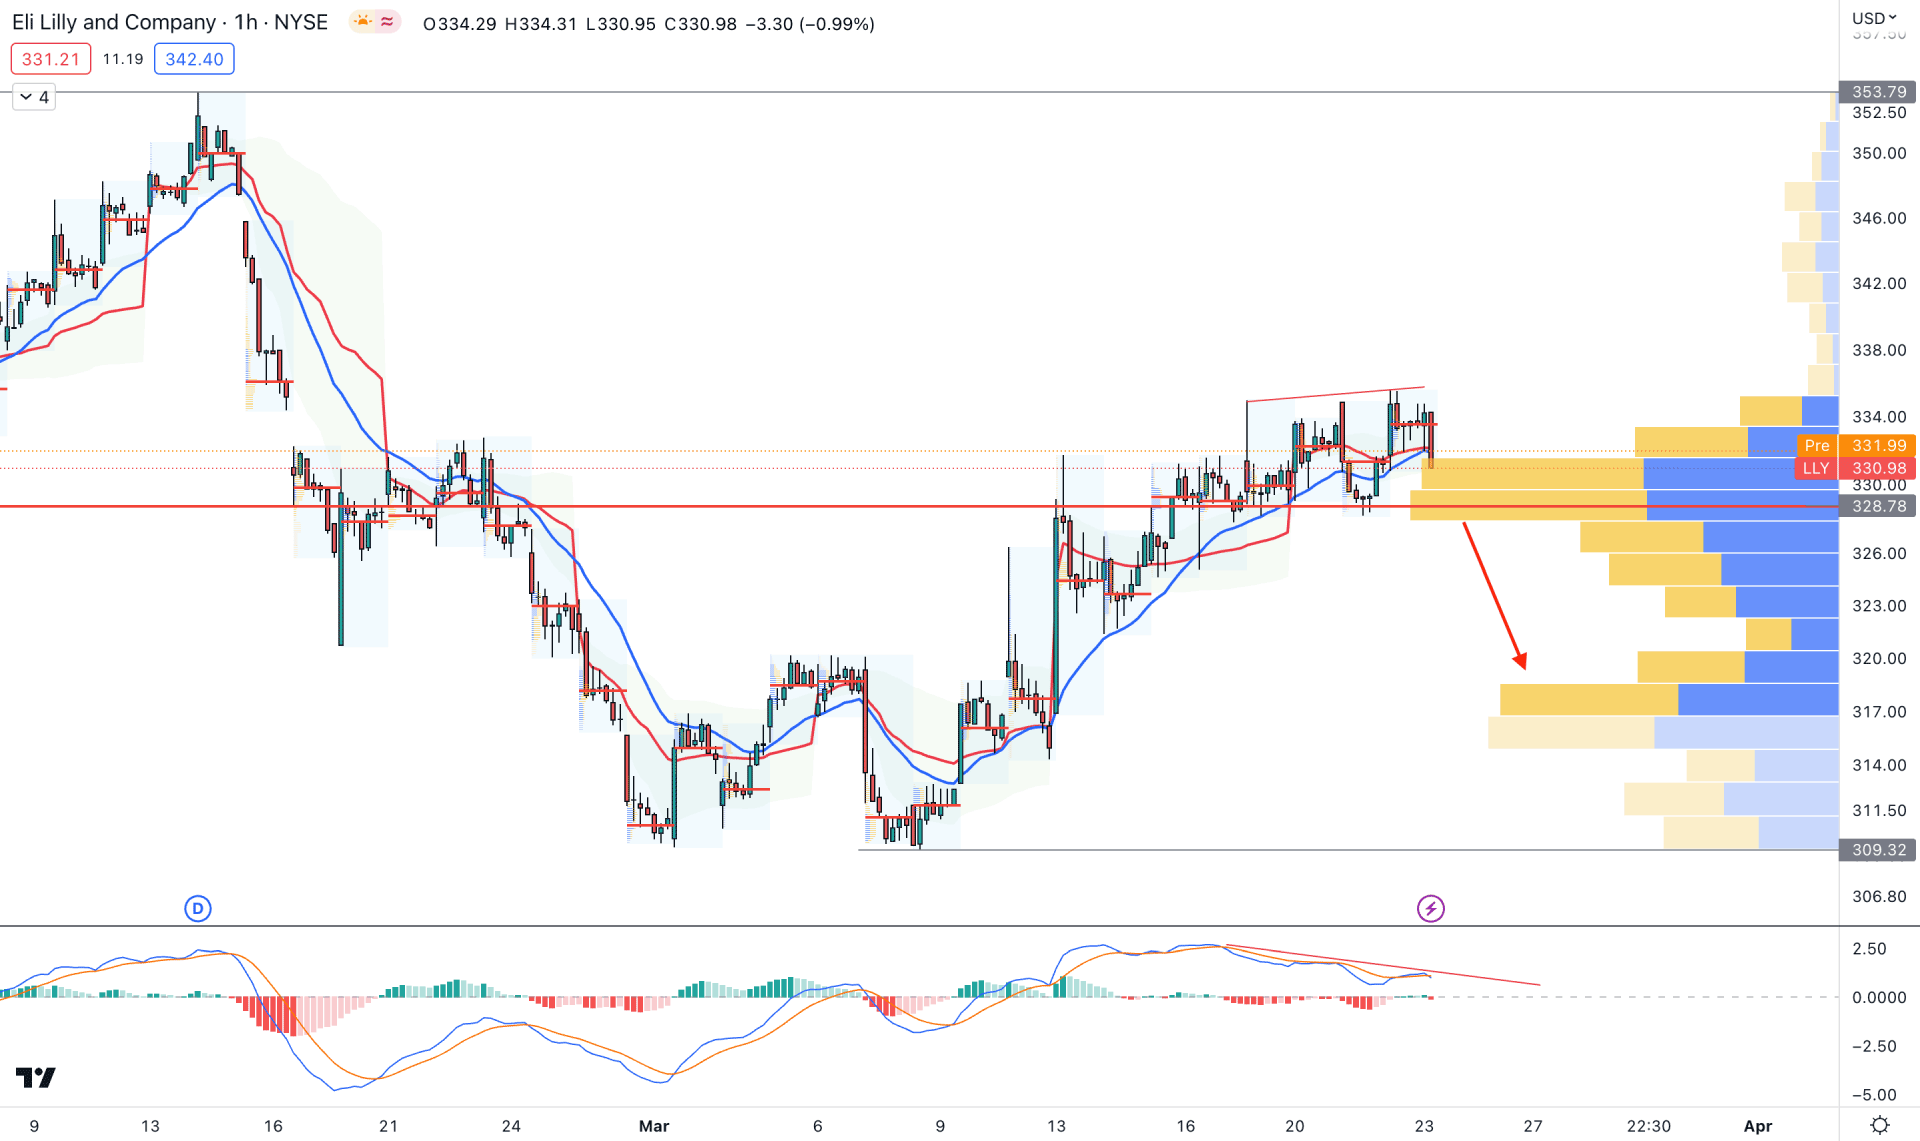Click the percent change −3.30 (−0.99%)
Screen dimensions: 1920x1141
coord(810,23)
